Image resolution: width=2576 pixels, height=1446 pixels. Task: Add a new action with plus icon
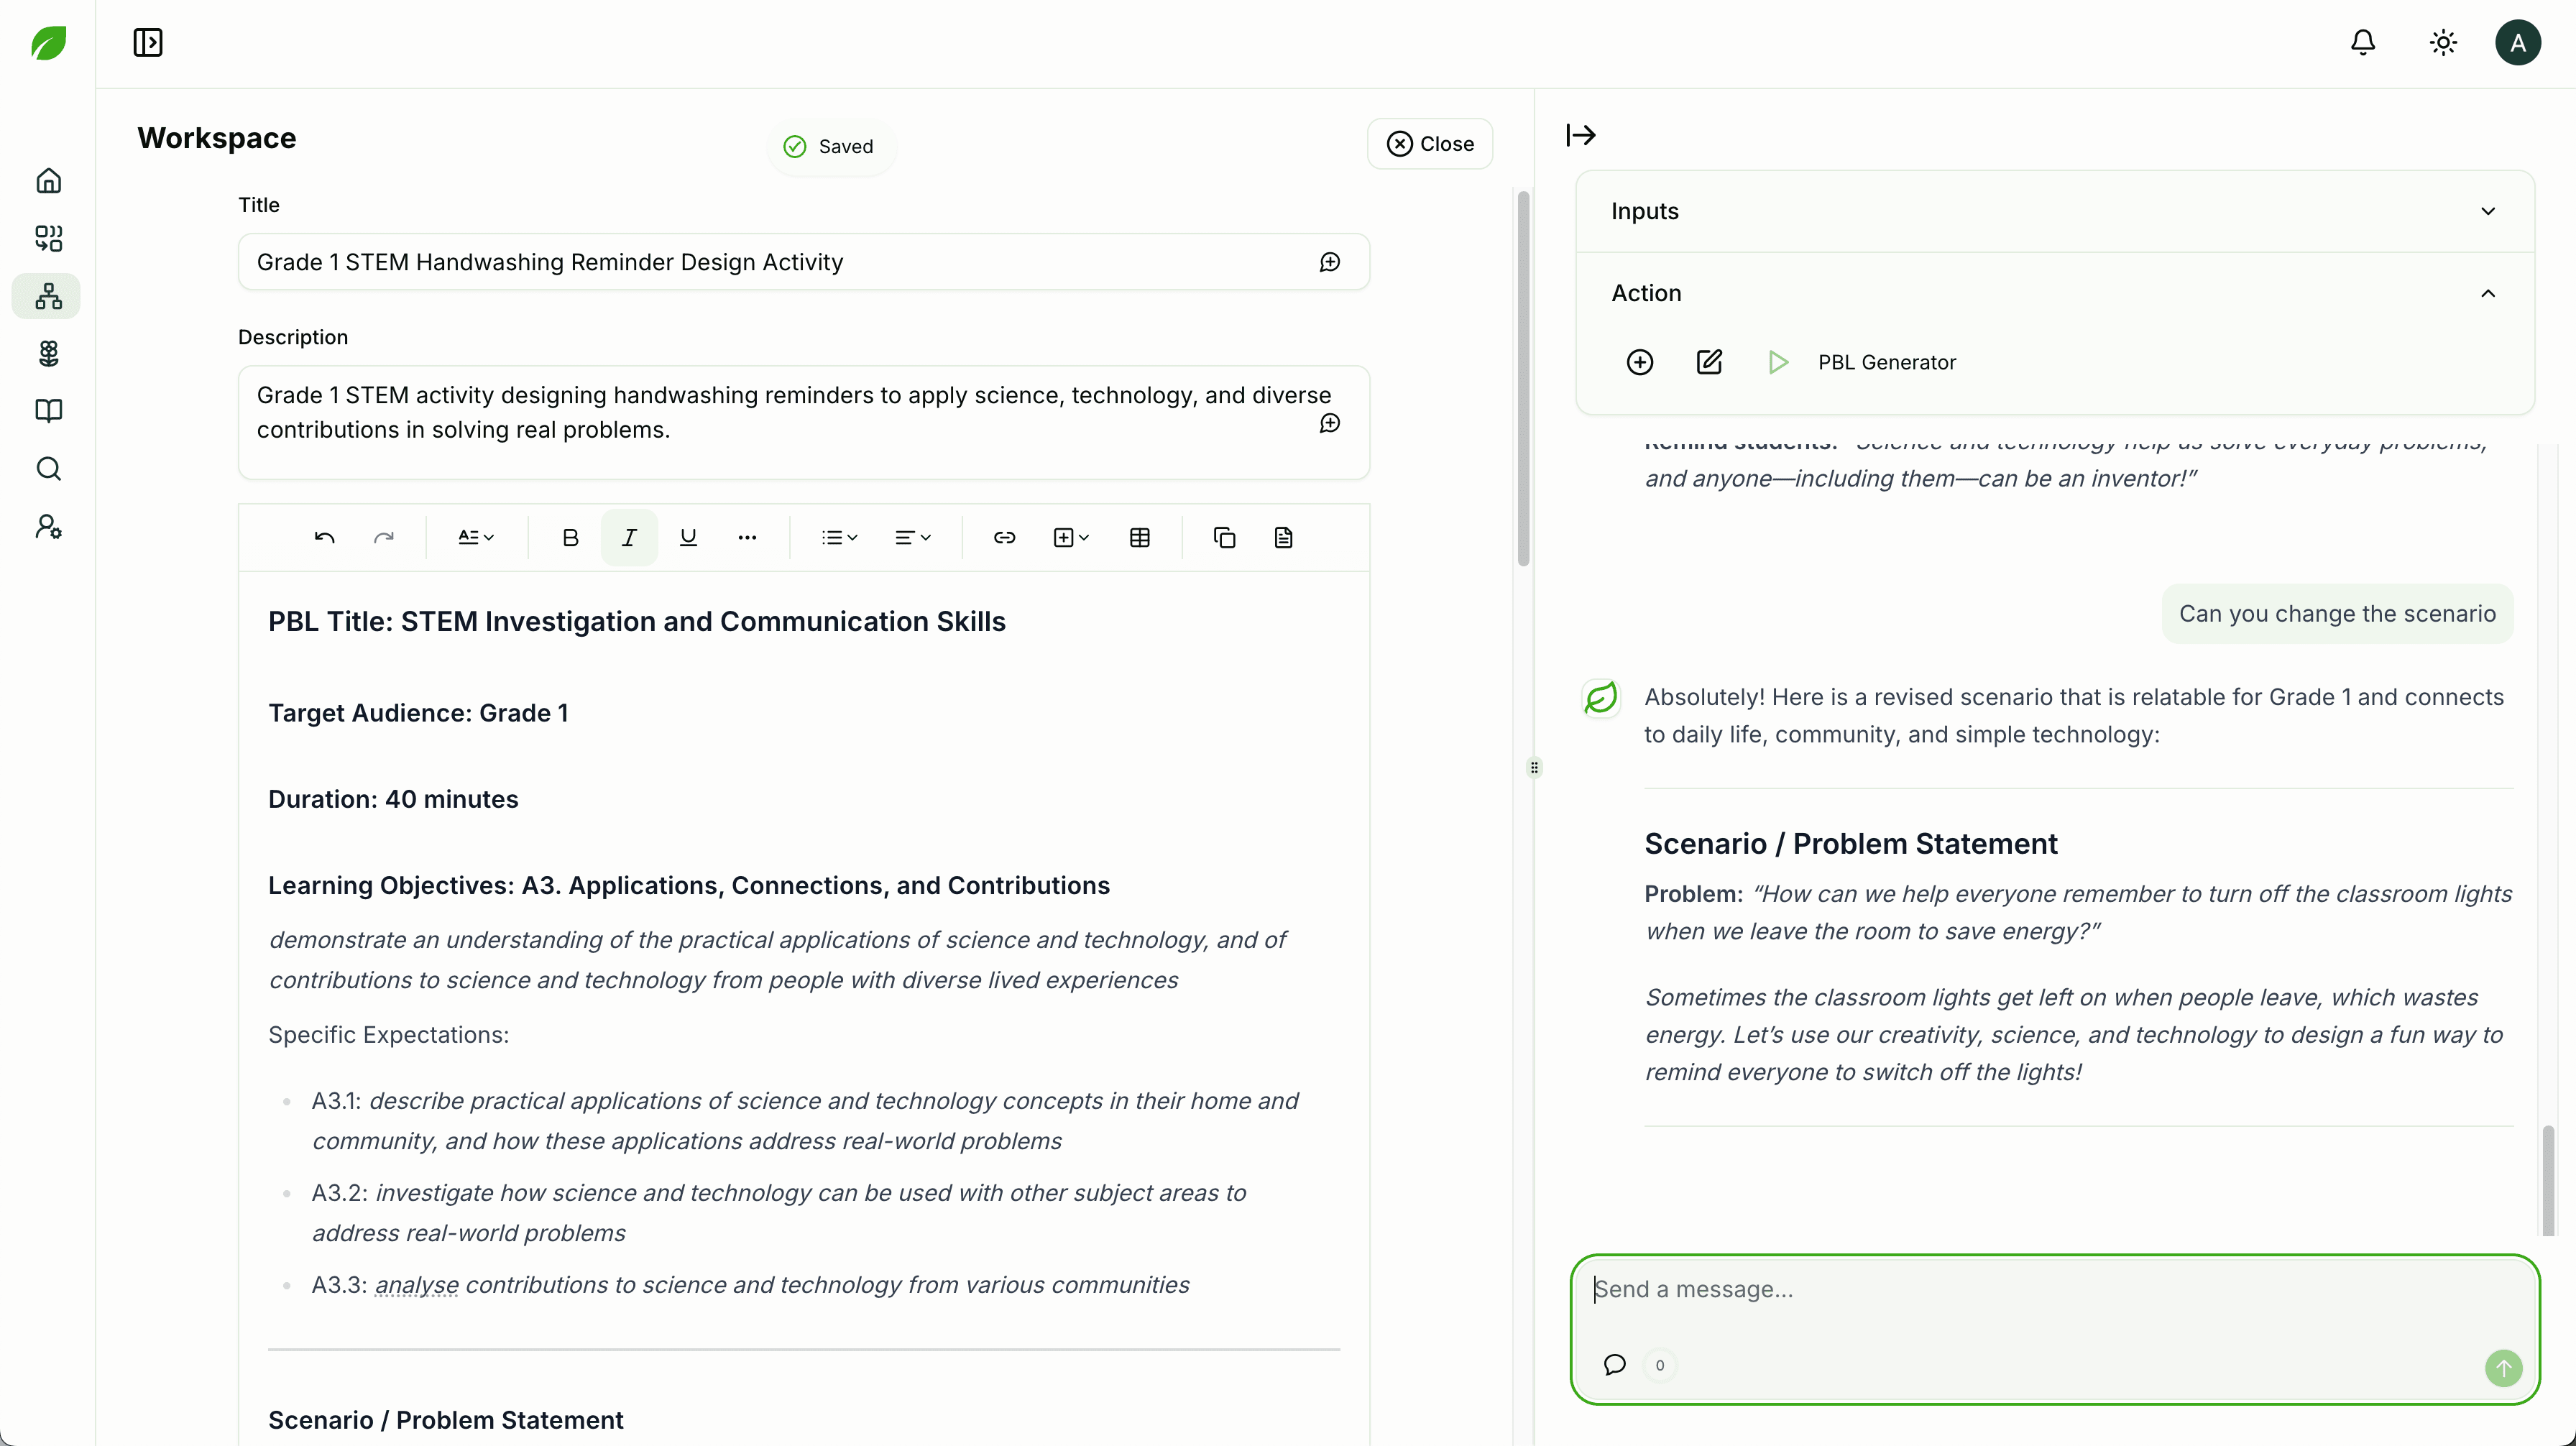(x=1640, y=362)
